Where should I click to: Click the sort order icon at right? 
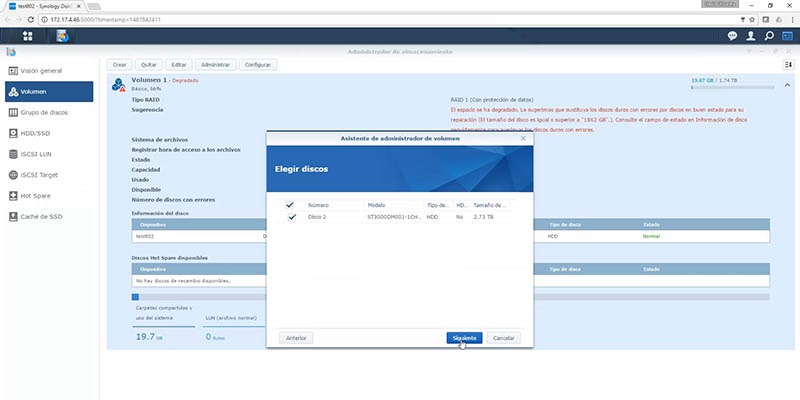tap(789, 65)
